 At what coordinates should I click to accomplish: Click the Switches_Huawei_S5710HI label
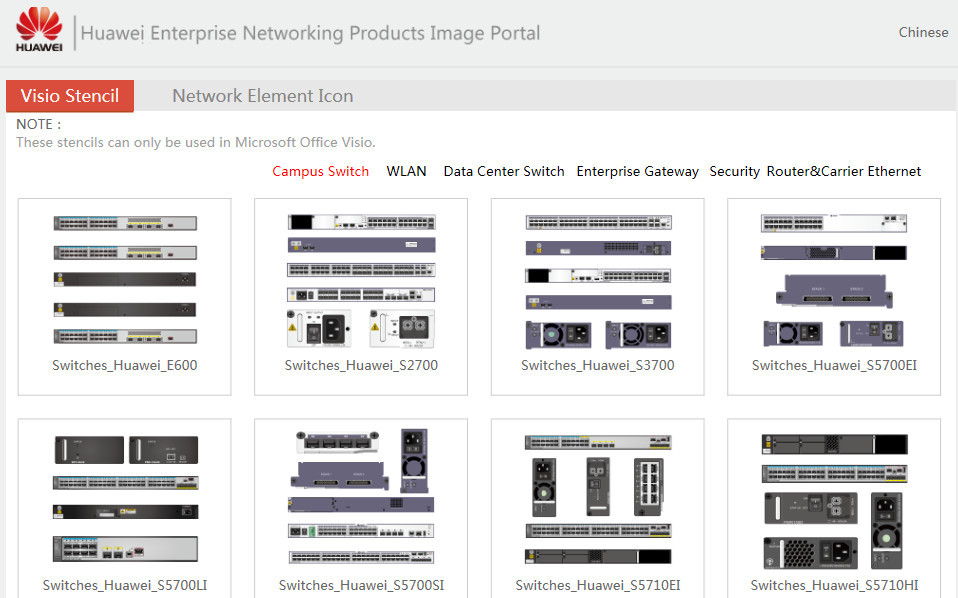click(834, 585)
